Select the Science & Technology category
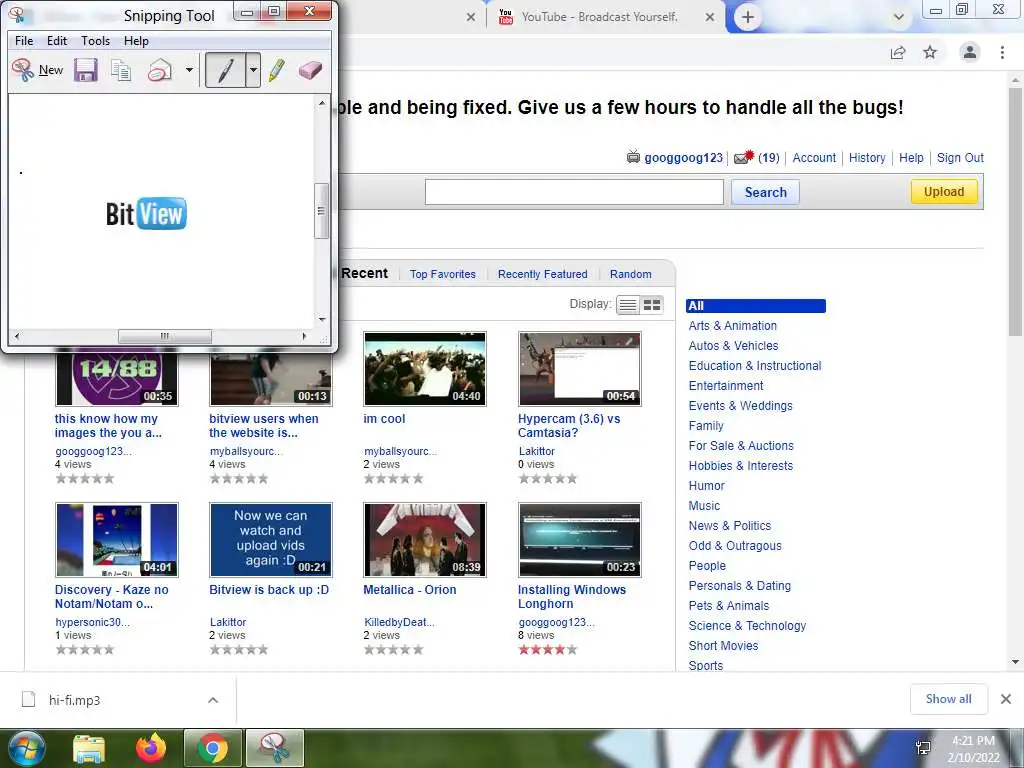The width and height of the screenshot is (1024, 768). [x=747, y=626]
